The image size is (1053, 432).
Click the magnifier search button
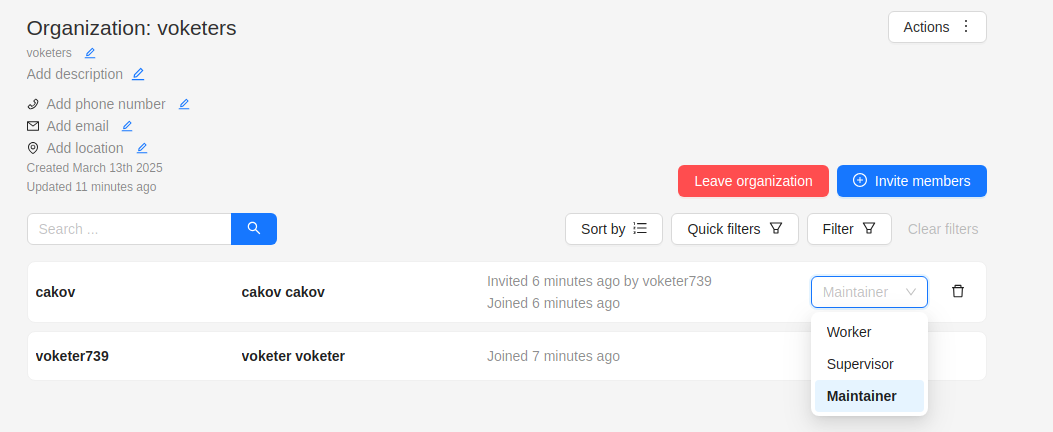click(254, 229)
